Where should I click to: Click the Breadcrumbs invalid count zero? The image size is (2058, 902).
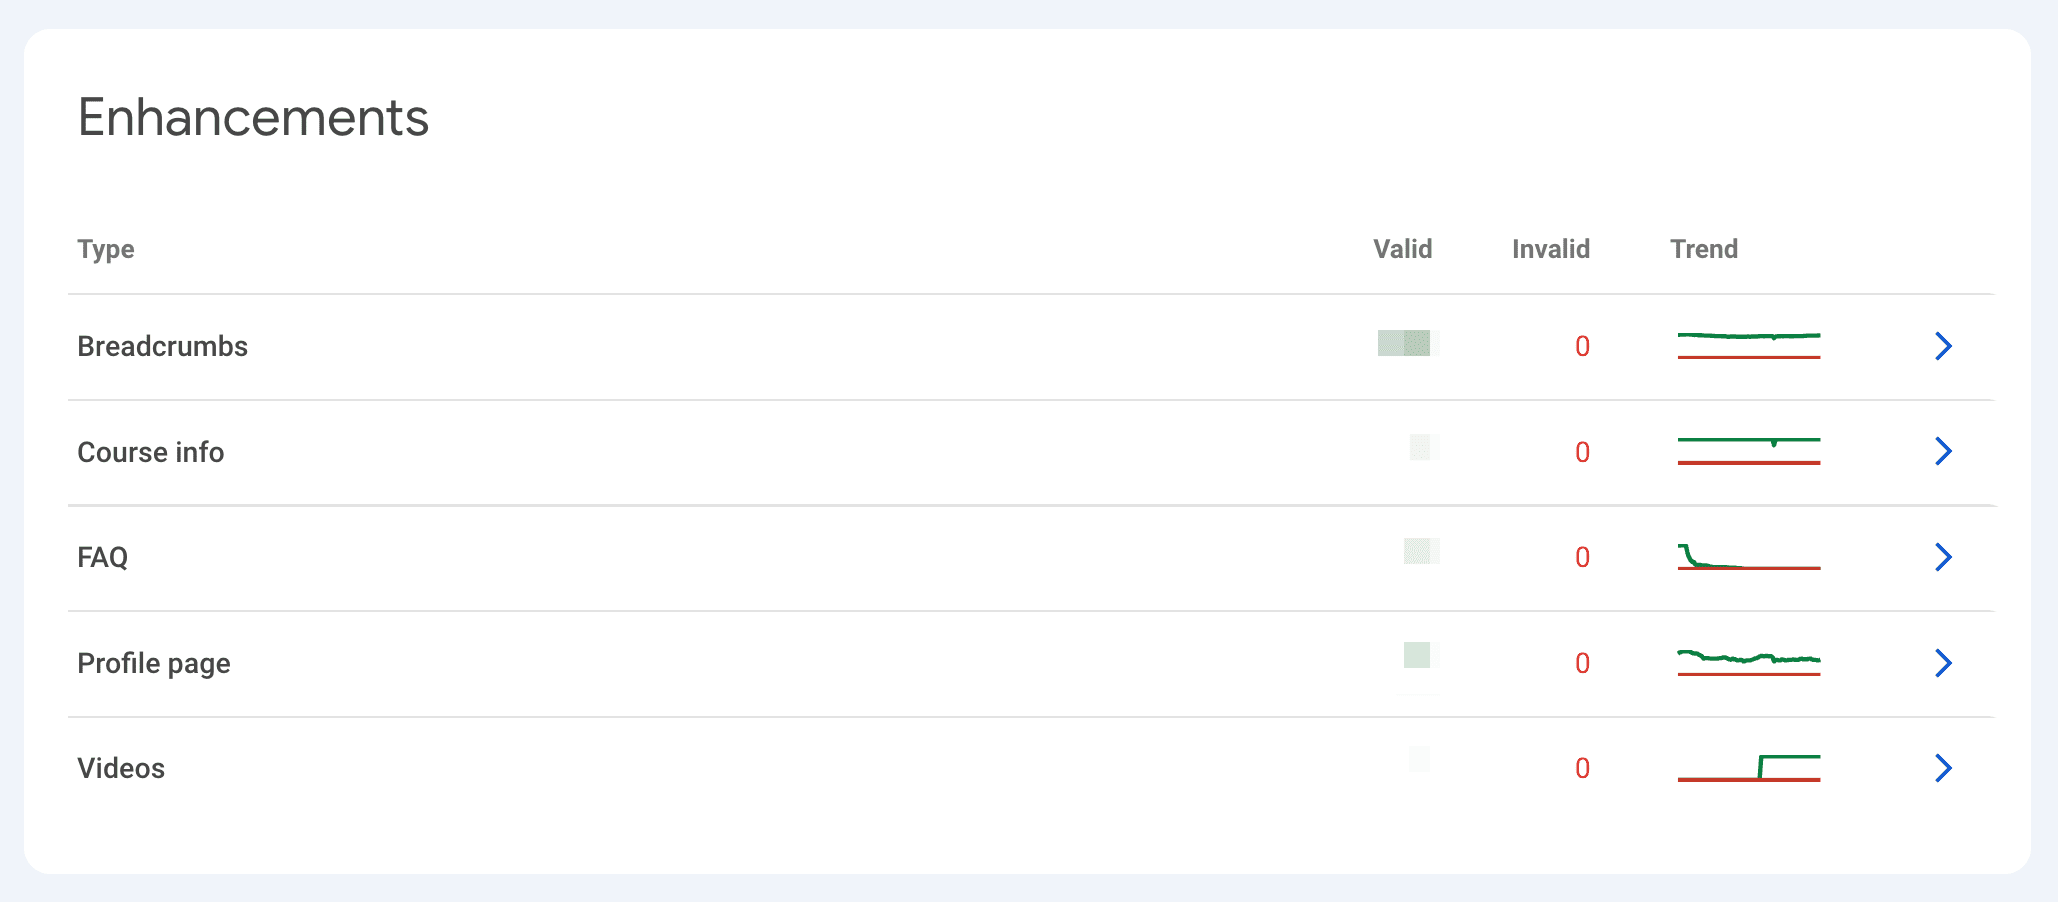1582,346
